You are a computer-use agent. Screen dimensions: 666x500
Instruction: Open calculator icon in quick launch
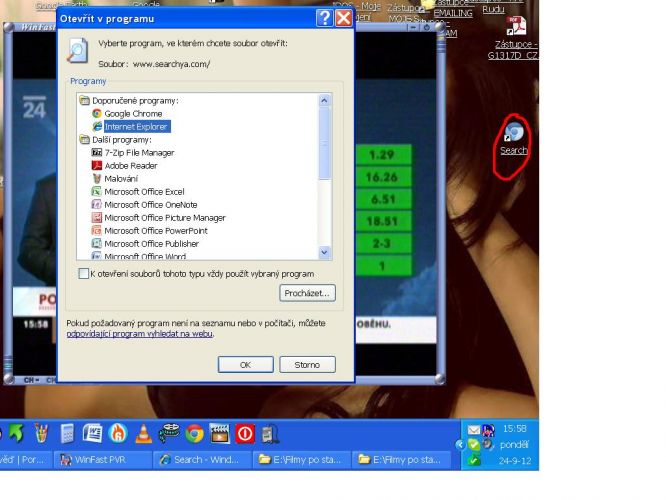coord(67,434)
